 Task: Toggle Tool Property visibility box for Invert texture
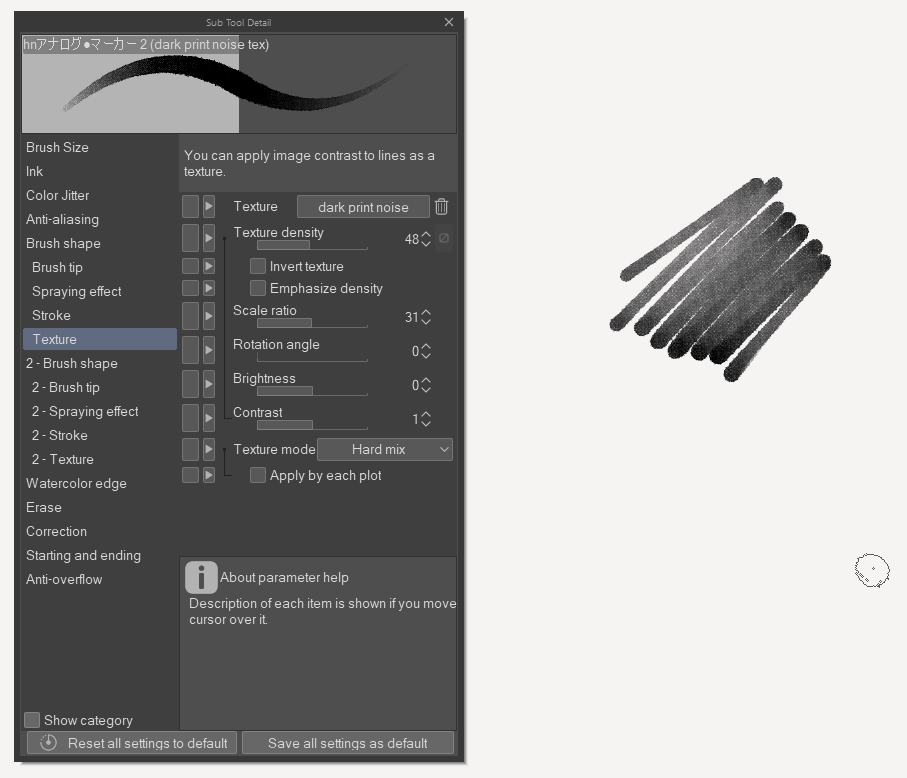[x=190, y=266]
